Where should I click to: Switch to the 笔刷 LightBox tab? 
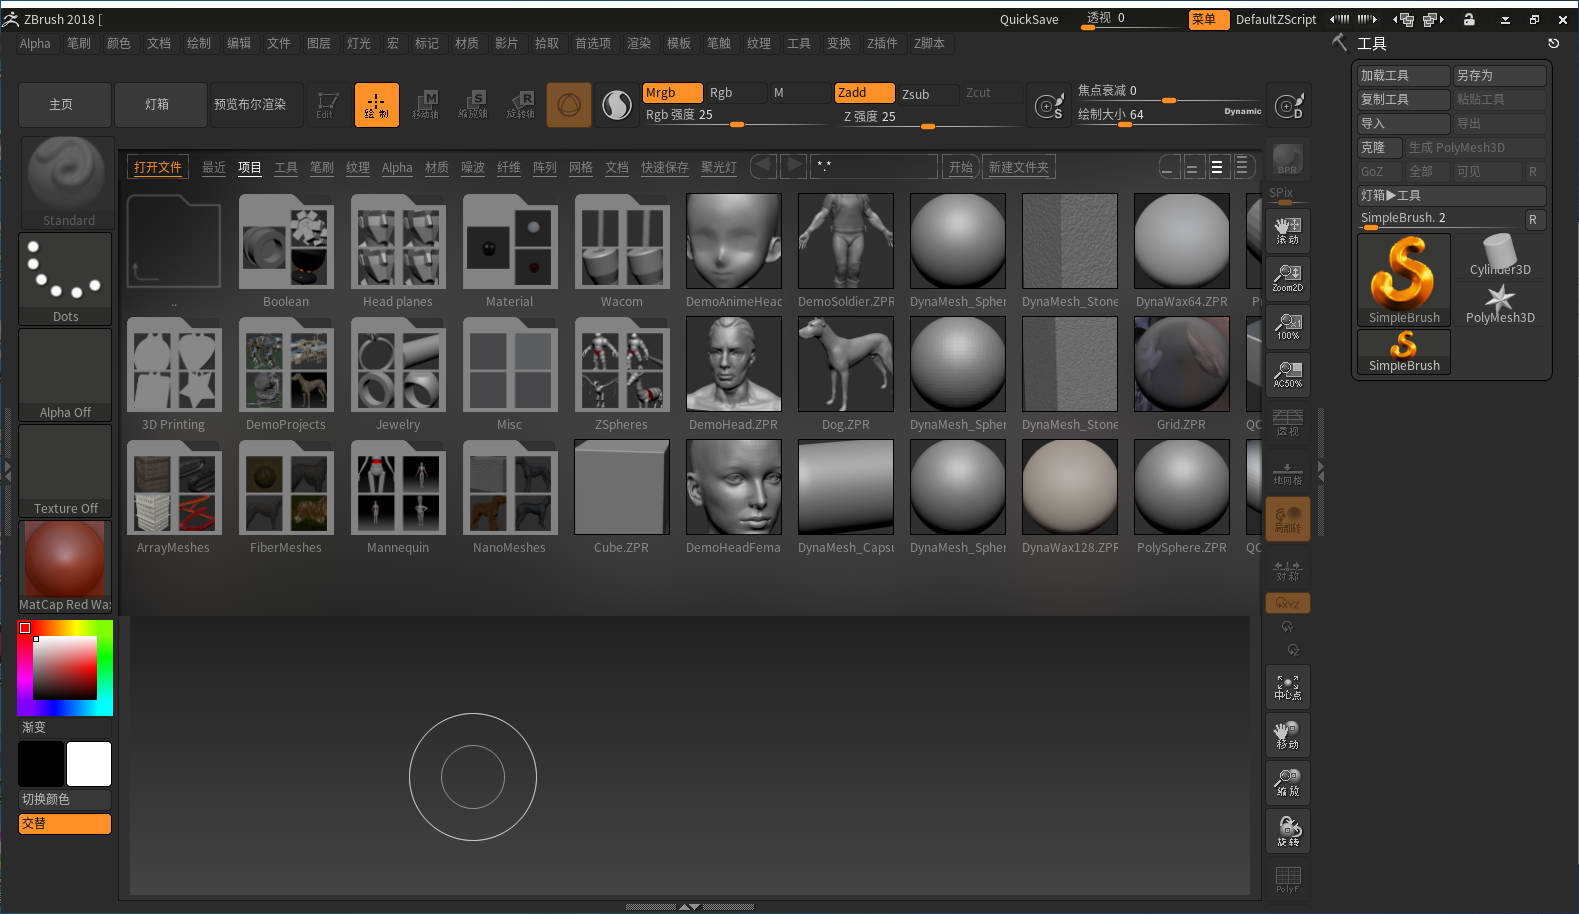pyautogui.click(x=322, y=167)
